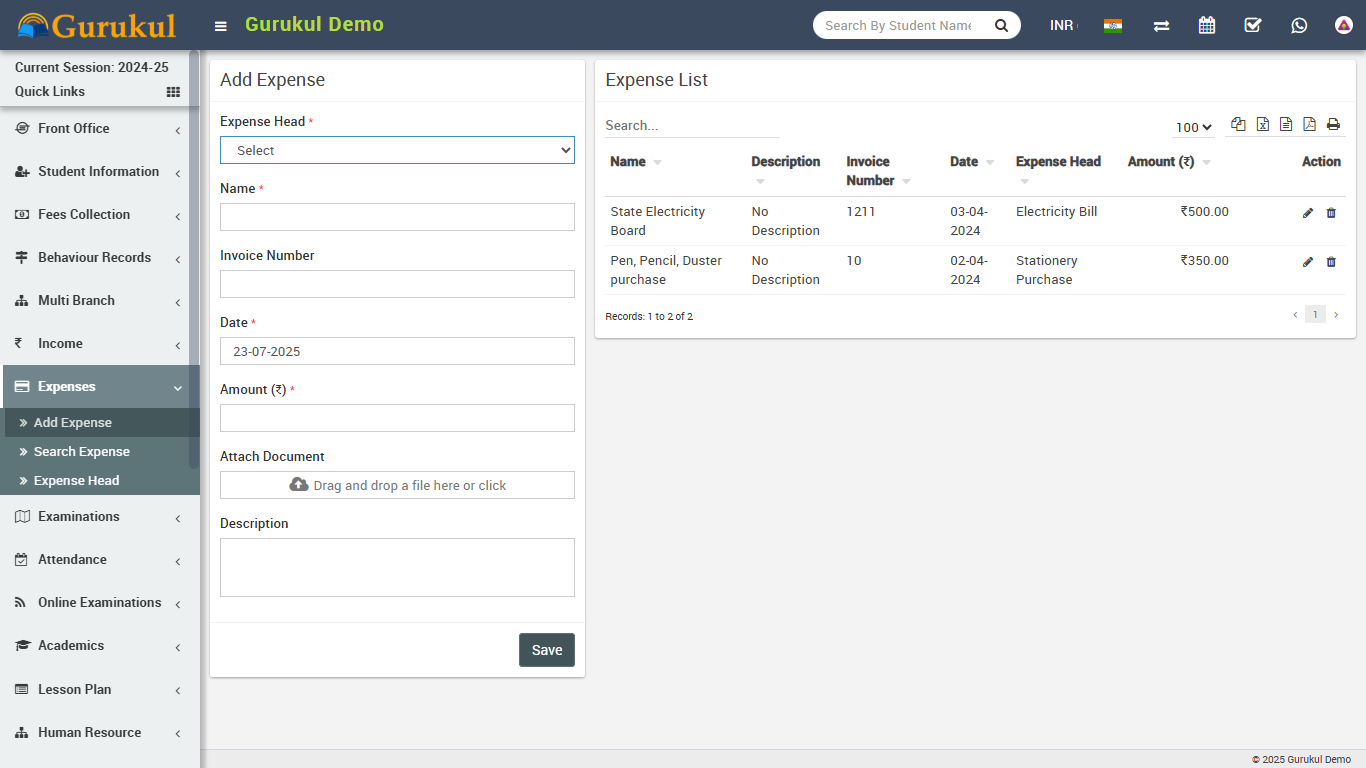
Task: Open the 100 records-per-page dropdown
Action: [1193, 127]
